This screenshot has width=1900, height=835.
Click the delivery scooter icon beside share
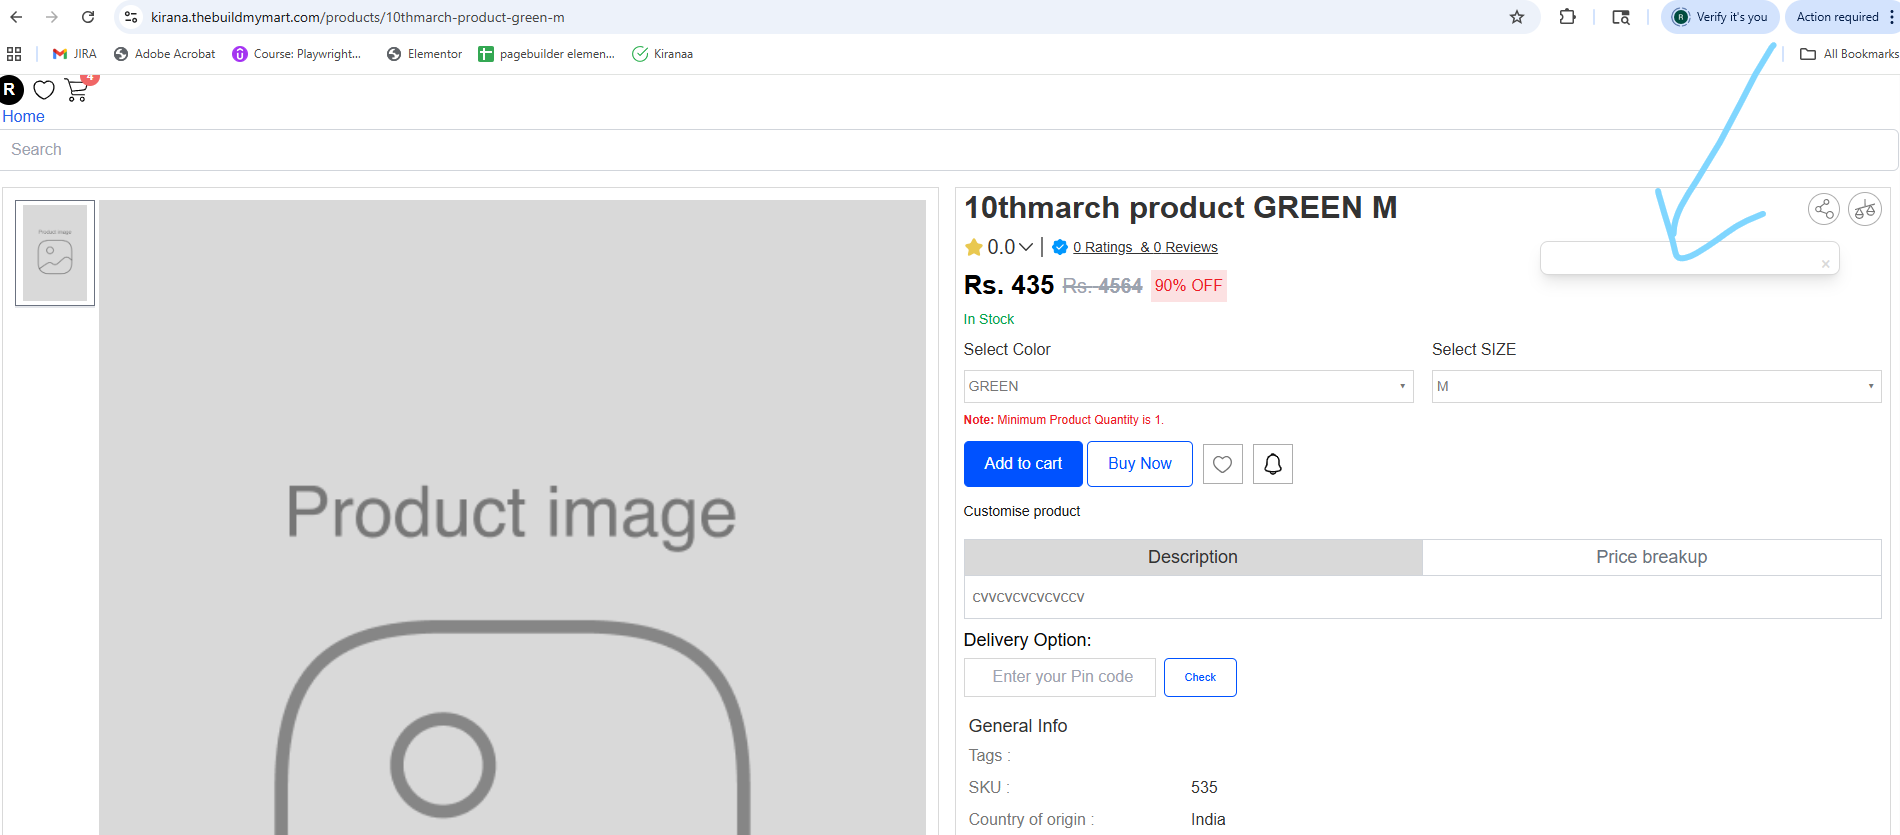1865,209
